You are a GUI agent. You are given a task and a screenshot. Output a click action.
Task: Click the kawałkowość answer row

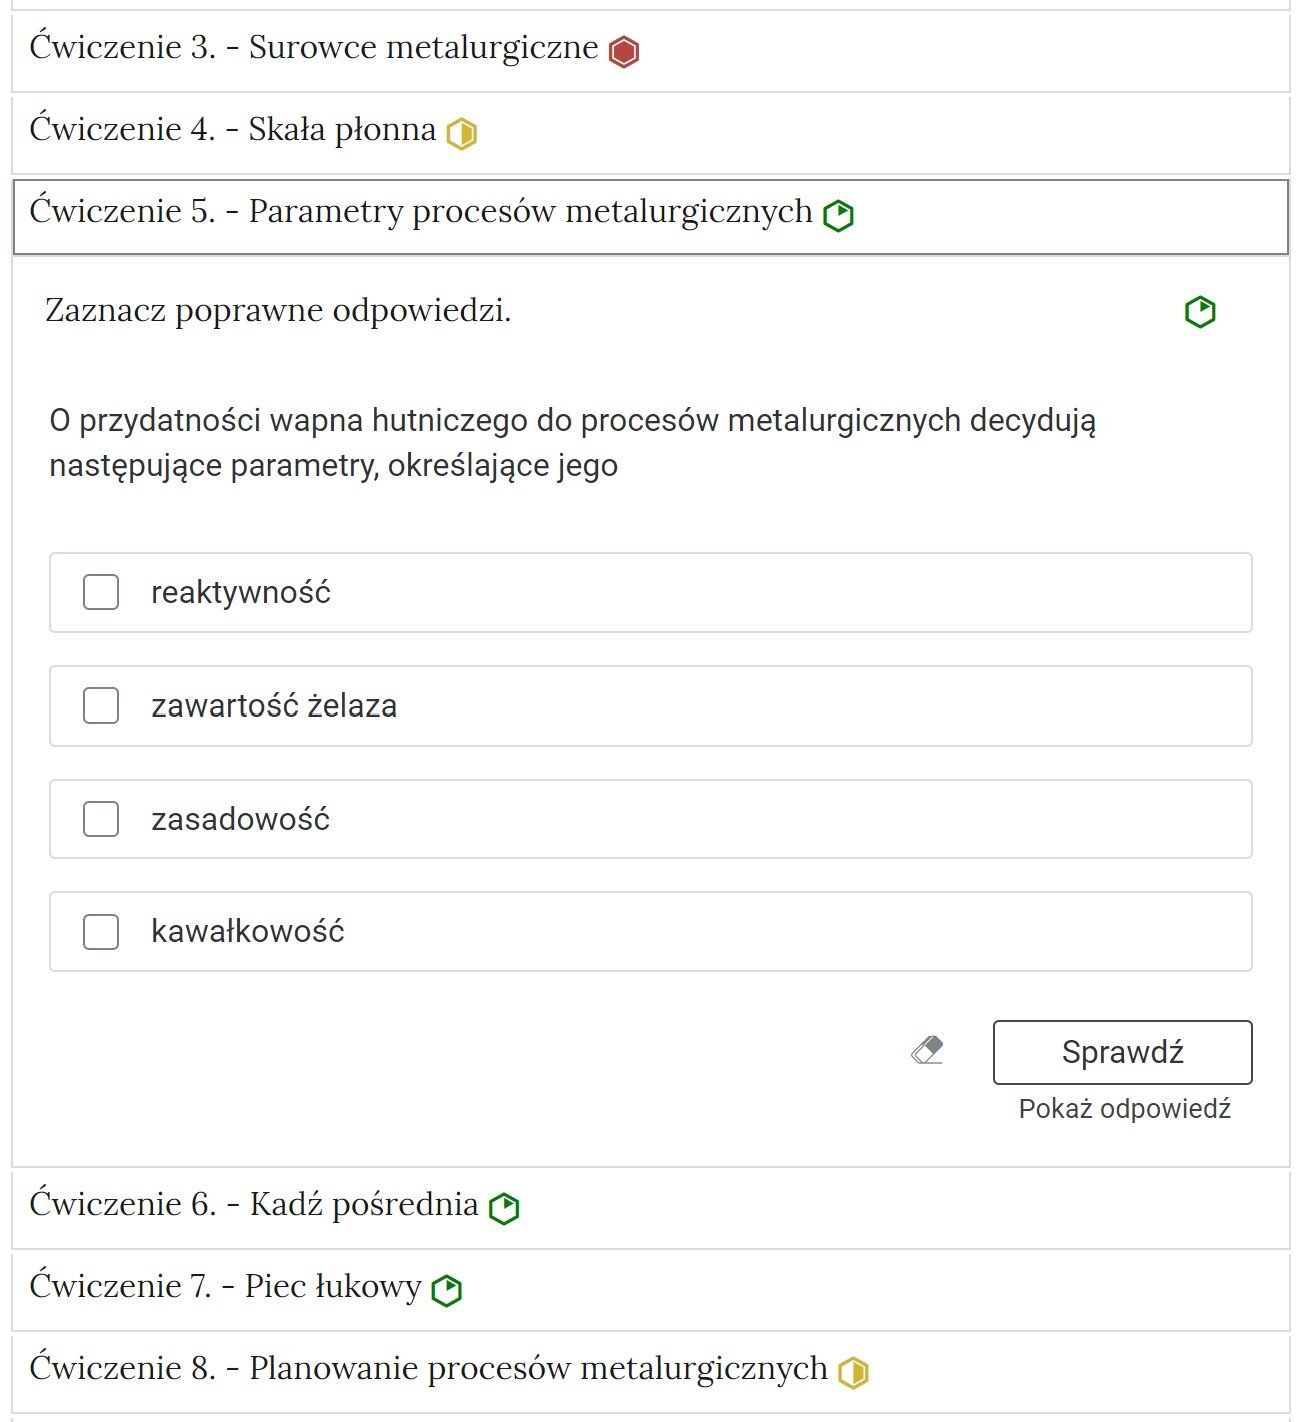click(650, 932)
